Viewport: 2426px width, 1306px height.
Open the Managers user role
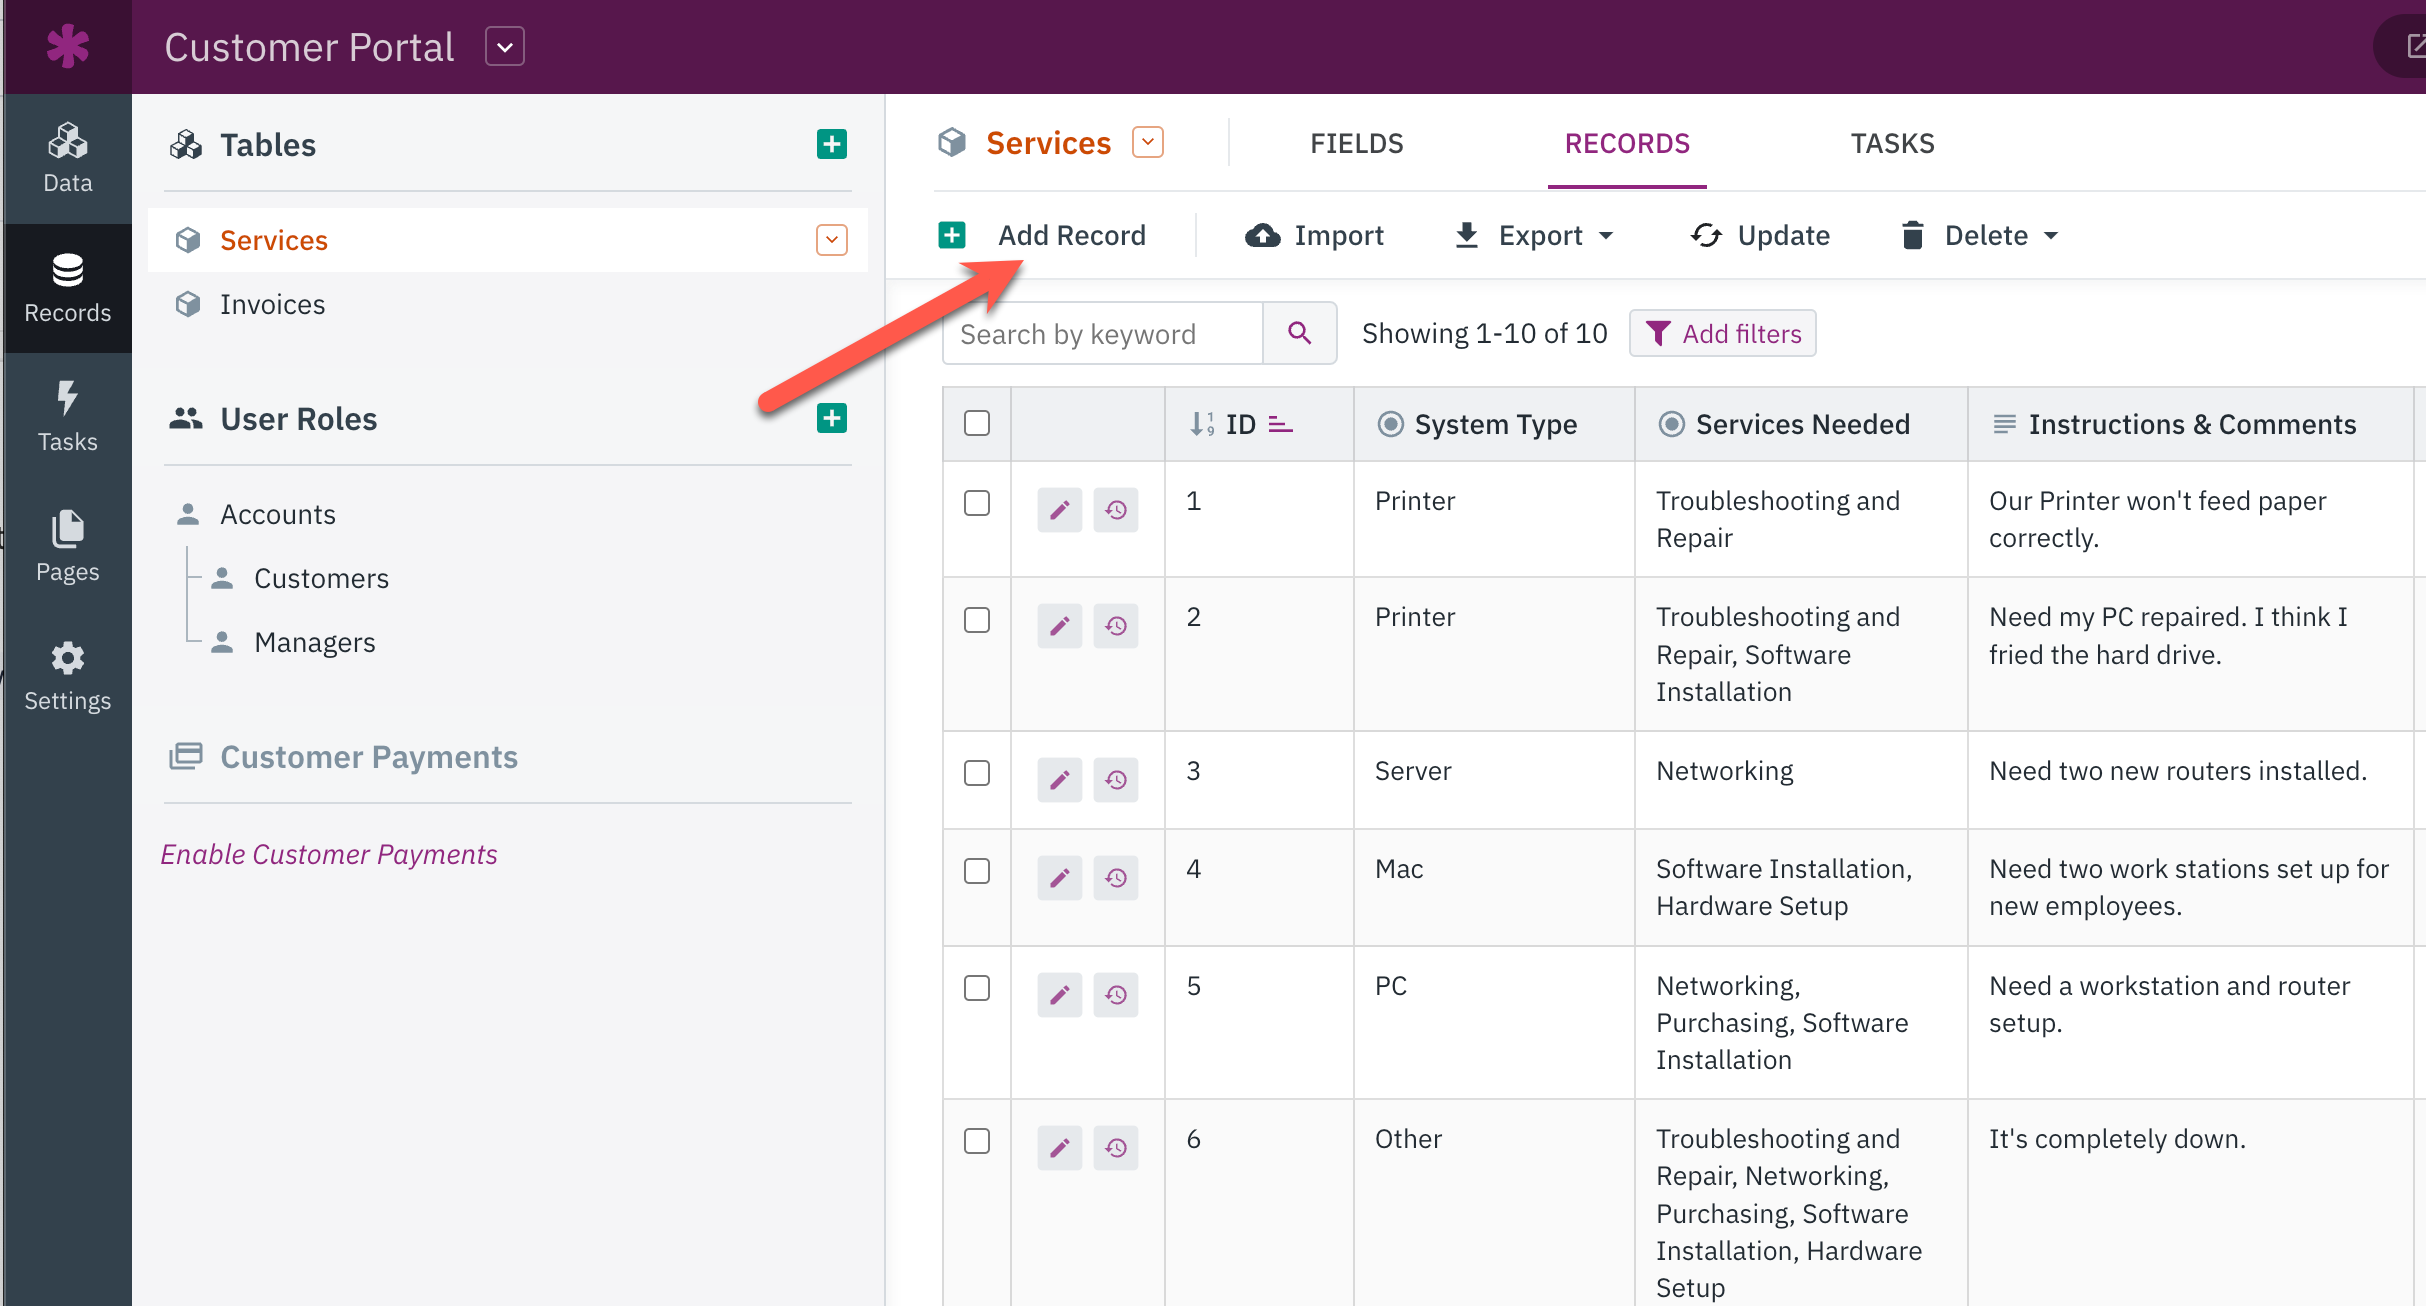(314, 642)
